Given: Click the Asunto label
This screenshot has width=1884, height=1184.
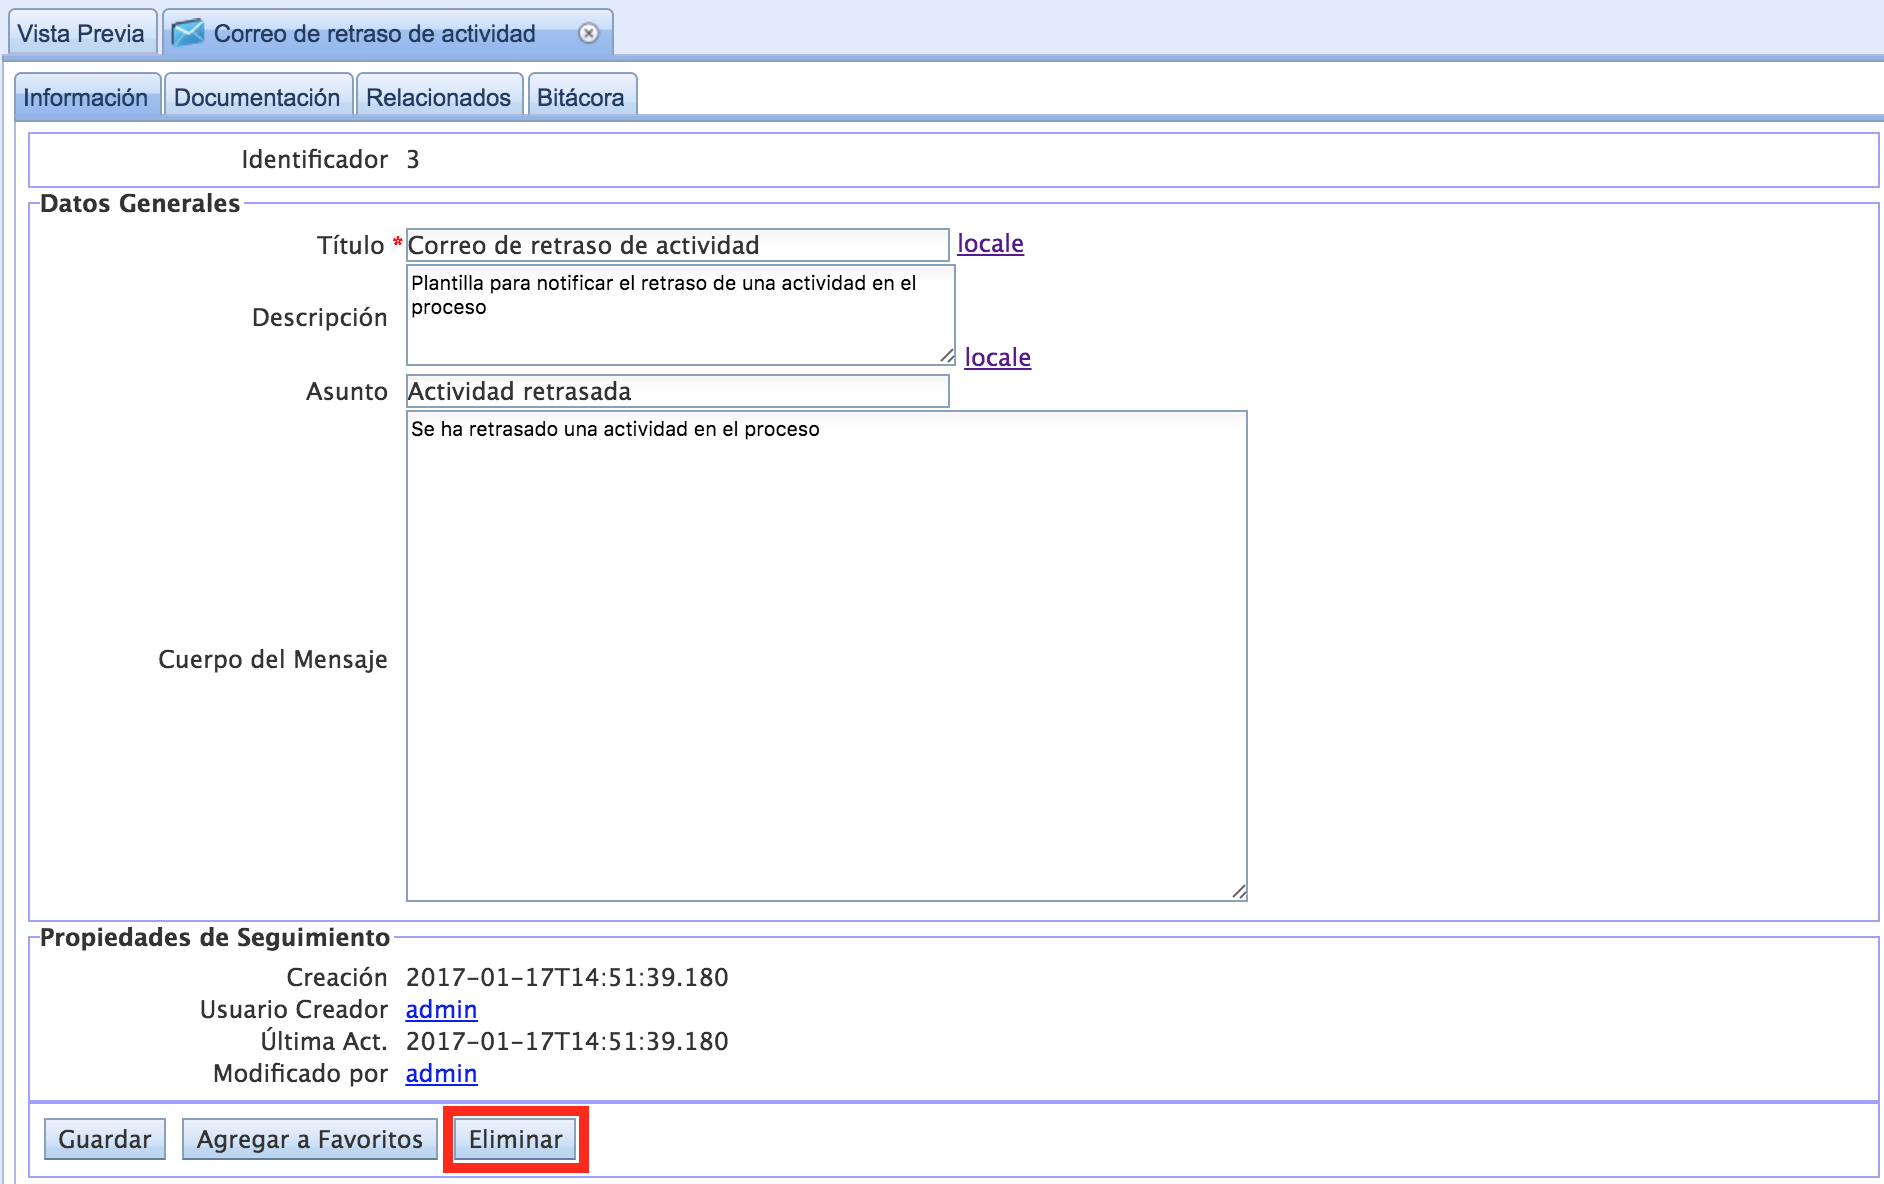Looking at the screenshot, I should pyautogui.click(x=346, y=391).
